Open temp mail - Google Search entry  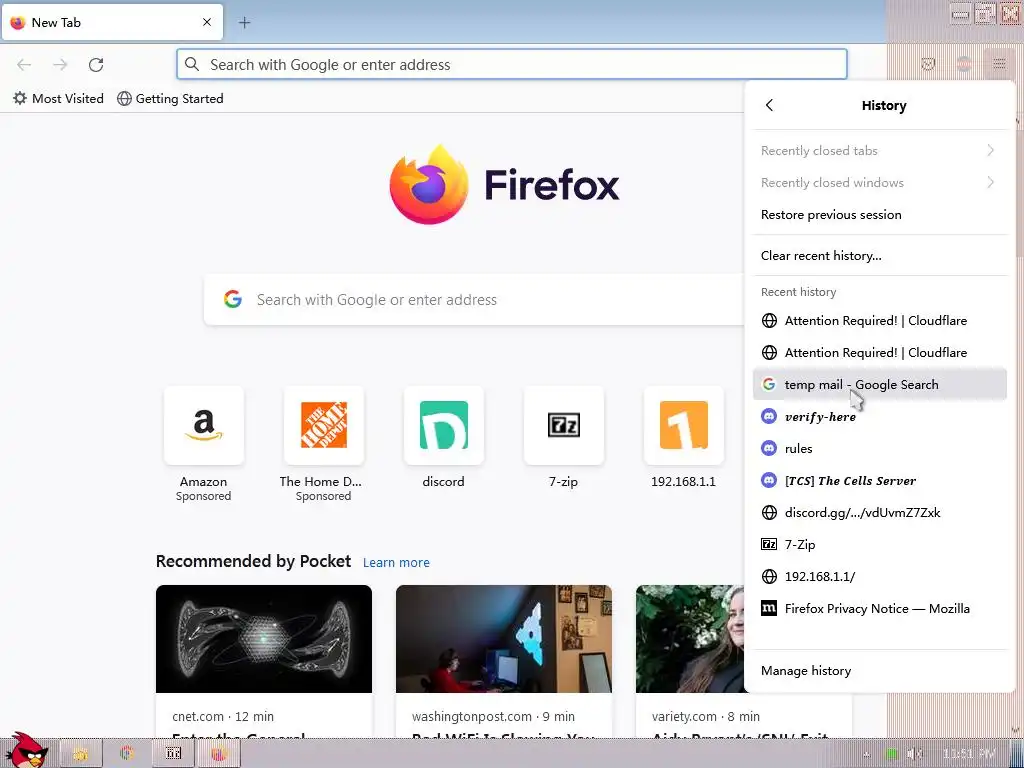point(879,385)
